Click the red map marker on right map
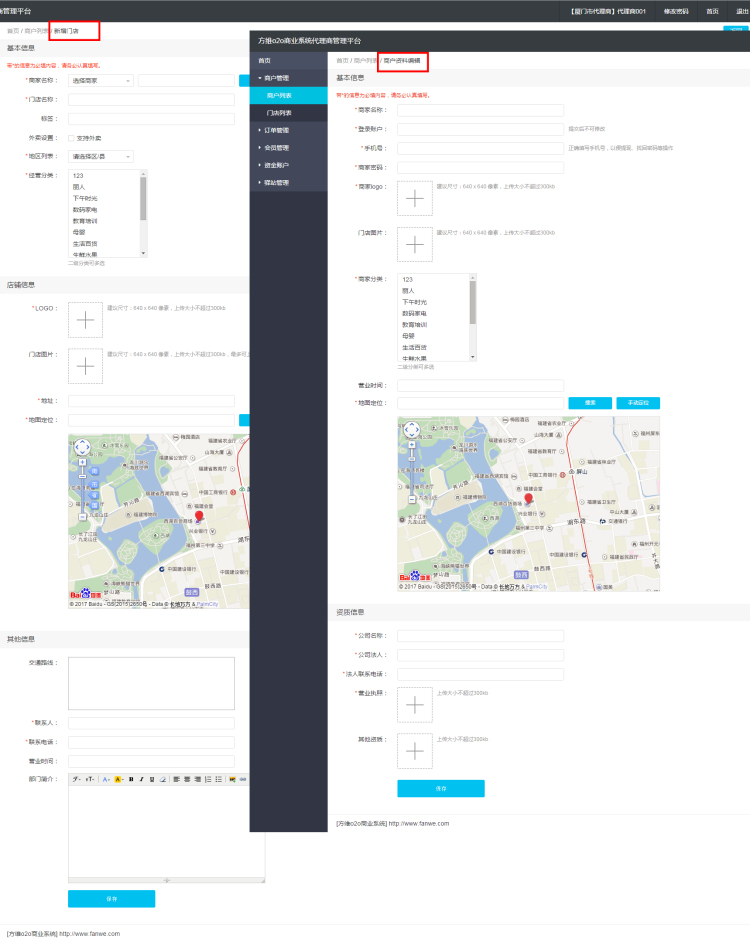 pos(529,500)
